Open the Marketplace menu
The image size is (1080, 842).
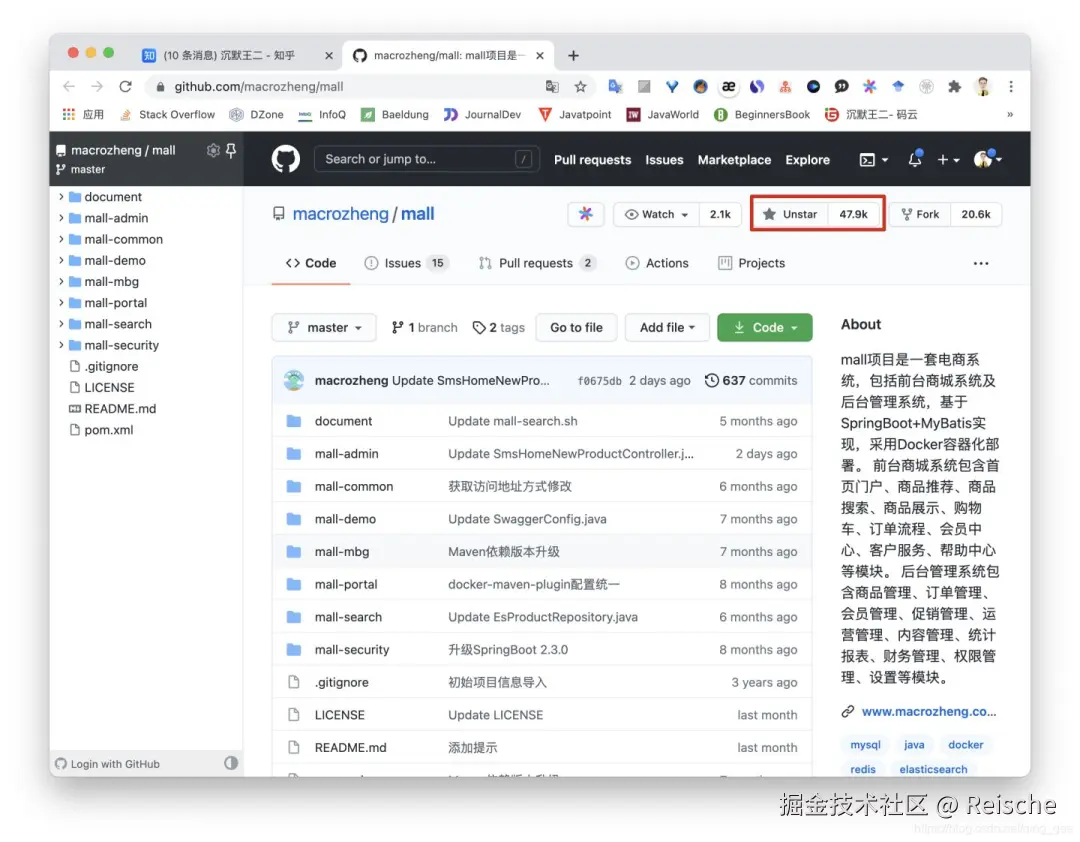click(734, 160)
